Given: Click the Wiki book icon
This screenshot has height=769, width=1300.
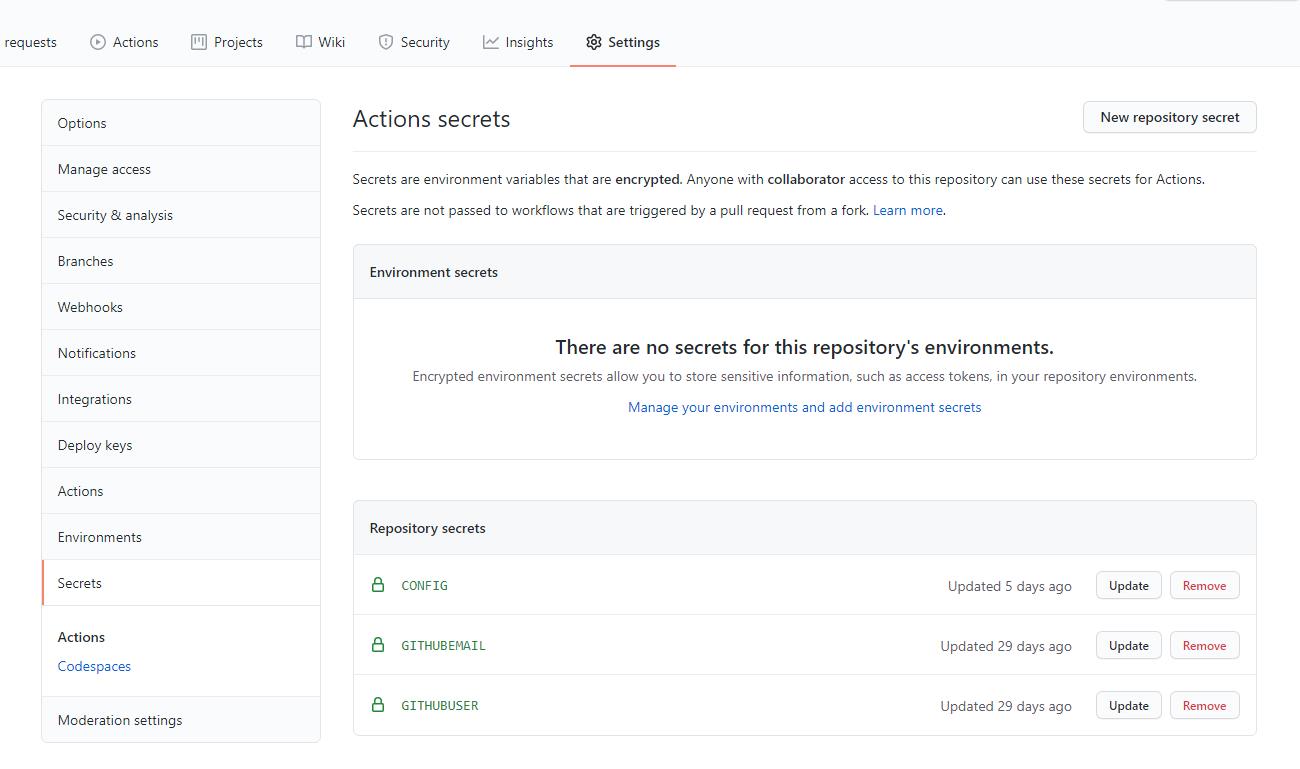Looking at the screenshot, I should [304, 42].
